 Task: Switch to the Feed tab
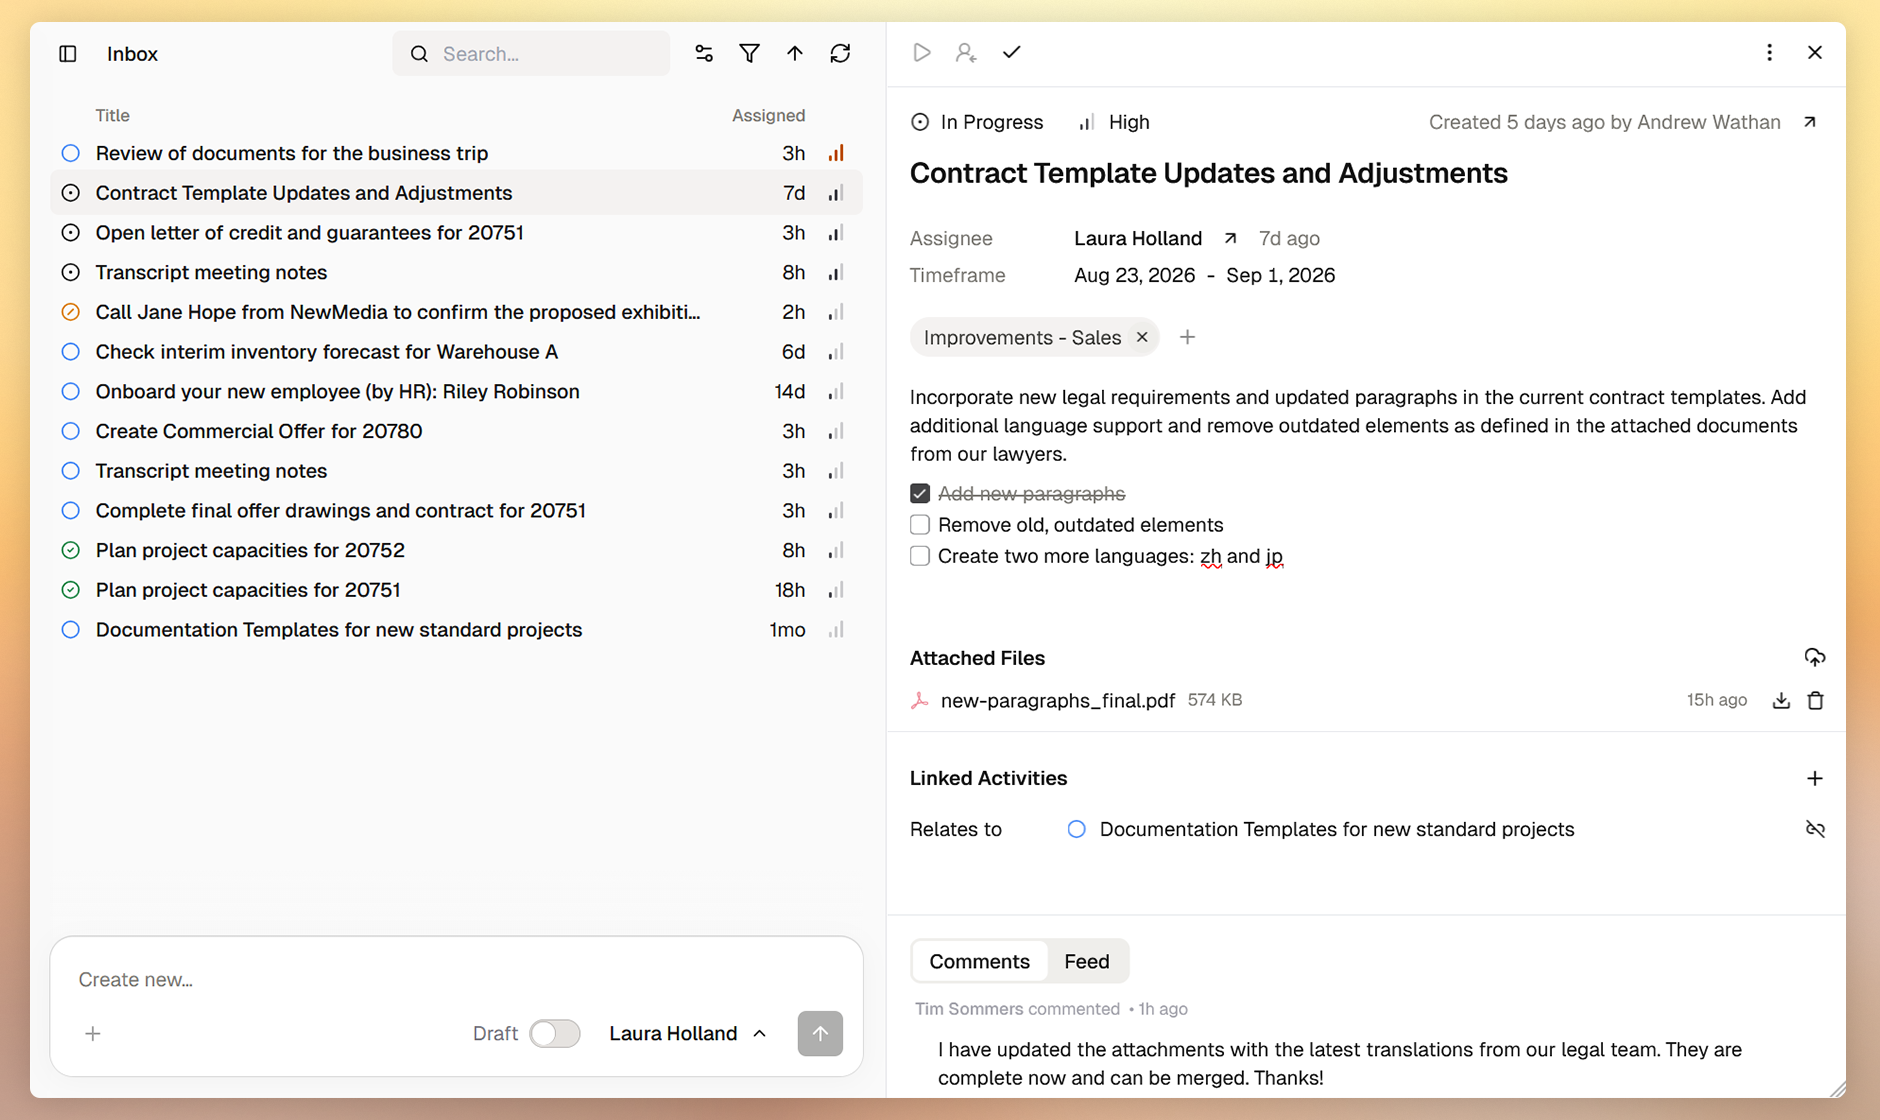1087,961
